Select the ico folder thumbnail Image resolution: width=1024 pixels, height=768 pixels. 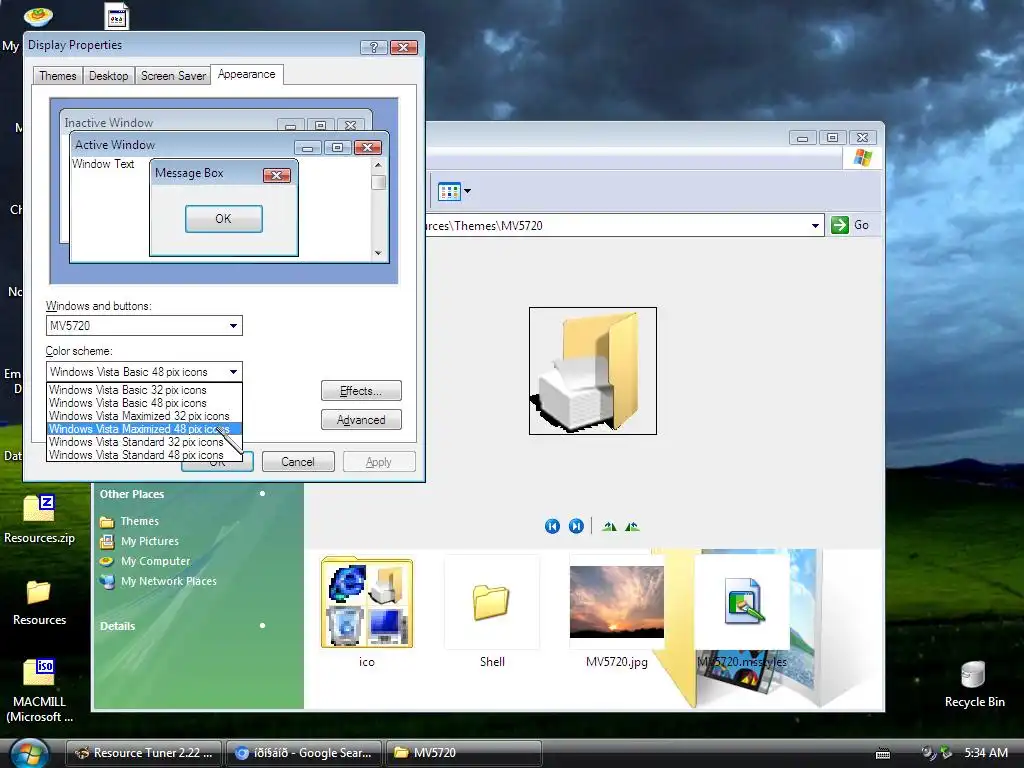[x=367, y=602]
